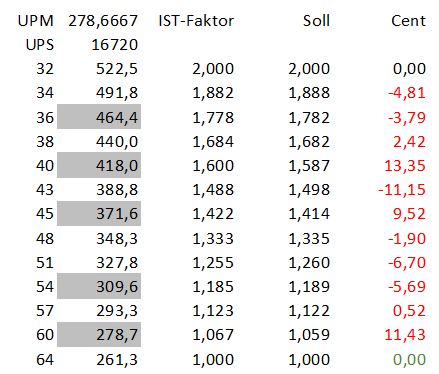The height and width of the screenshot is (374, 439).
Task: Select the green 0,00 Cent cell
Action: [409, 359]
